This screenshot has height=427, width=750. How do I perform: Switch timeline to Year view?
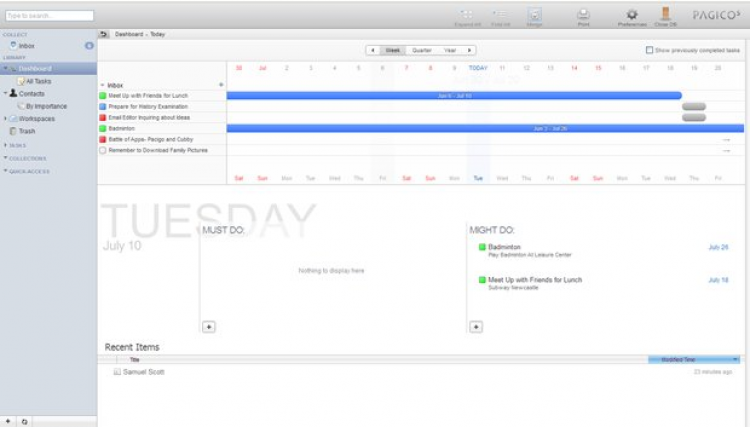point(450,50)
